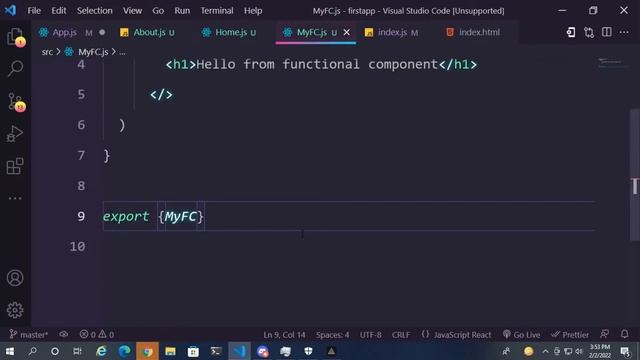Open the View menu
Viewport: 640px width, 360px height.
[x=132, y=11]
